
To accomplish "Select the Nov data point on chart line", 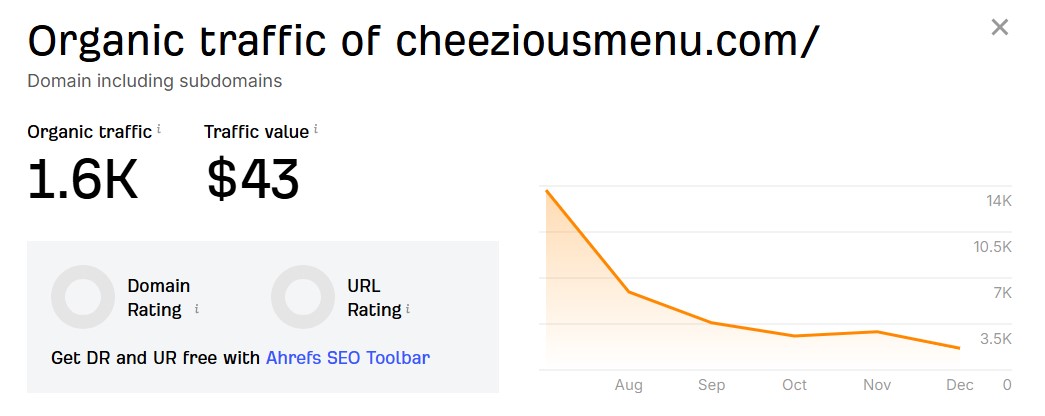I will (x=877, y=331).
